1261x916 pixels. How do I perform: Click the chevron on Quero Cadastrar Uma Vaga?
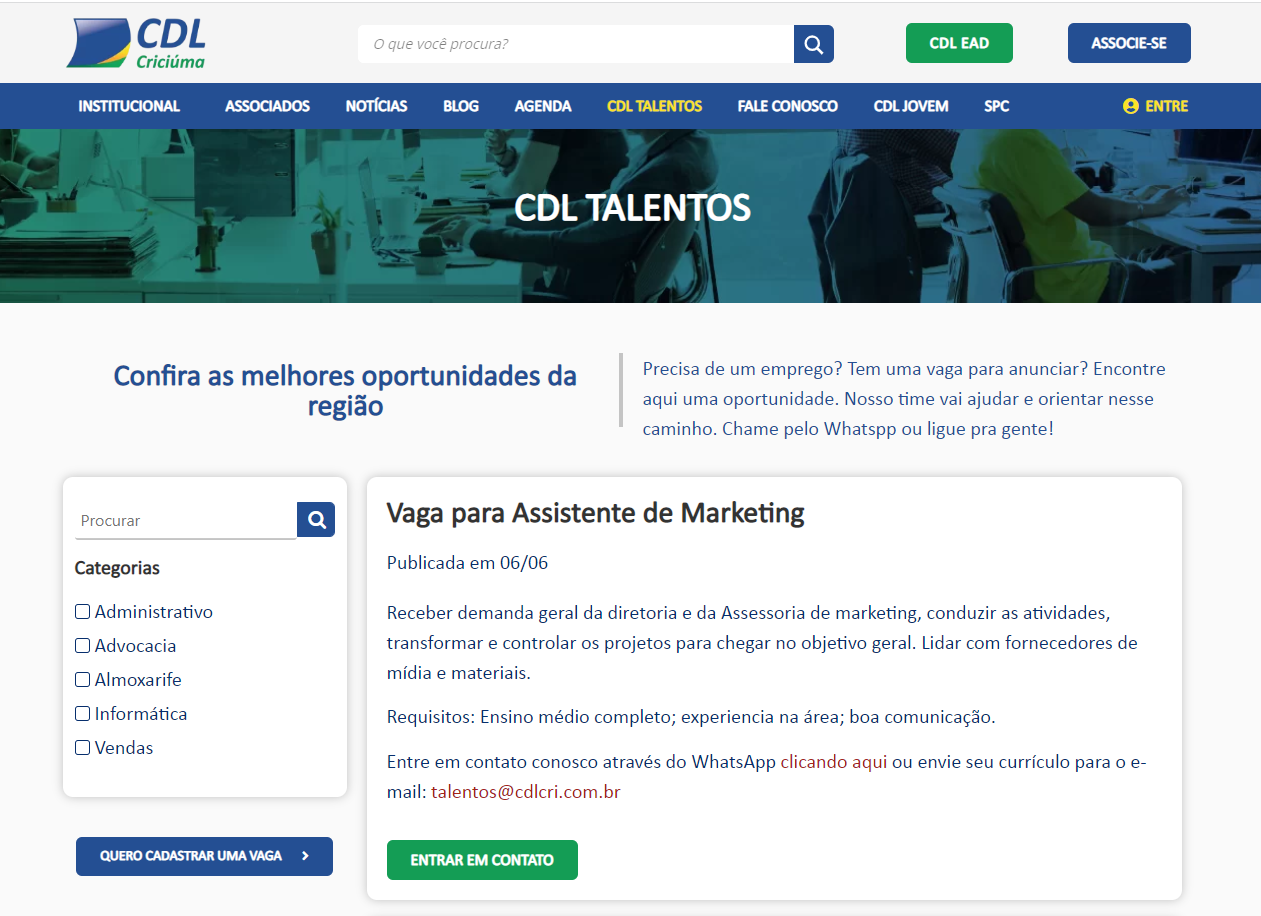click(305, 856)
